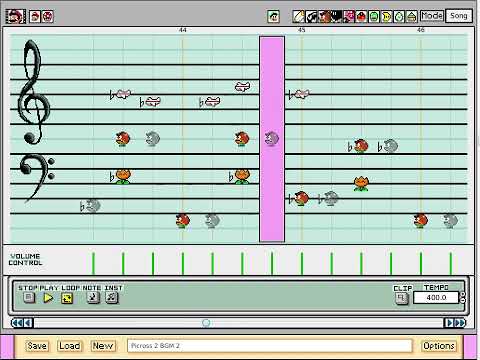Image resolution: width=480 pixels, height=360 pixels.
Task: Toggle the LOOP button
Action: 67,298
